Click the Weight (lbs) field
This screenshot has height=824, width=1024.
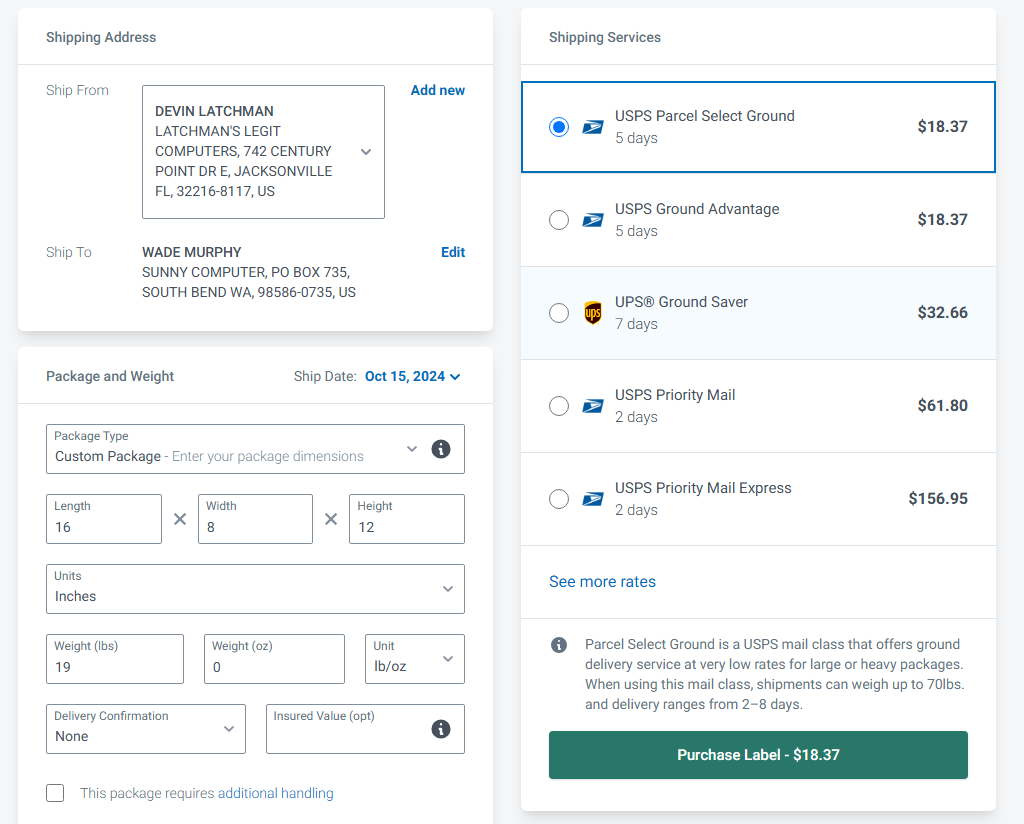pyautogui.click(x=115, y=659)
